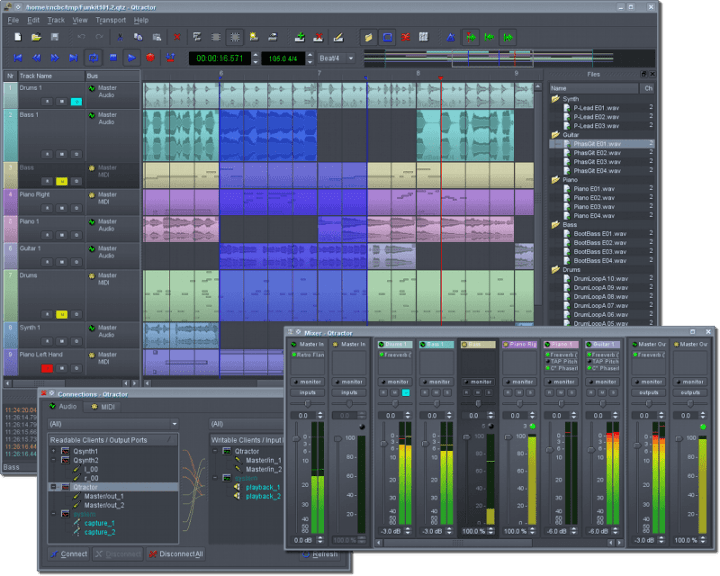Click the Connect button
Viewport: 720px width, 576px height.
[68, 553]
